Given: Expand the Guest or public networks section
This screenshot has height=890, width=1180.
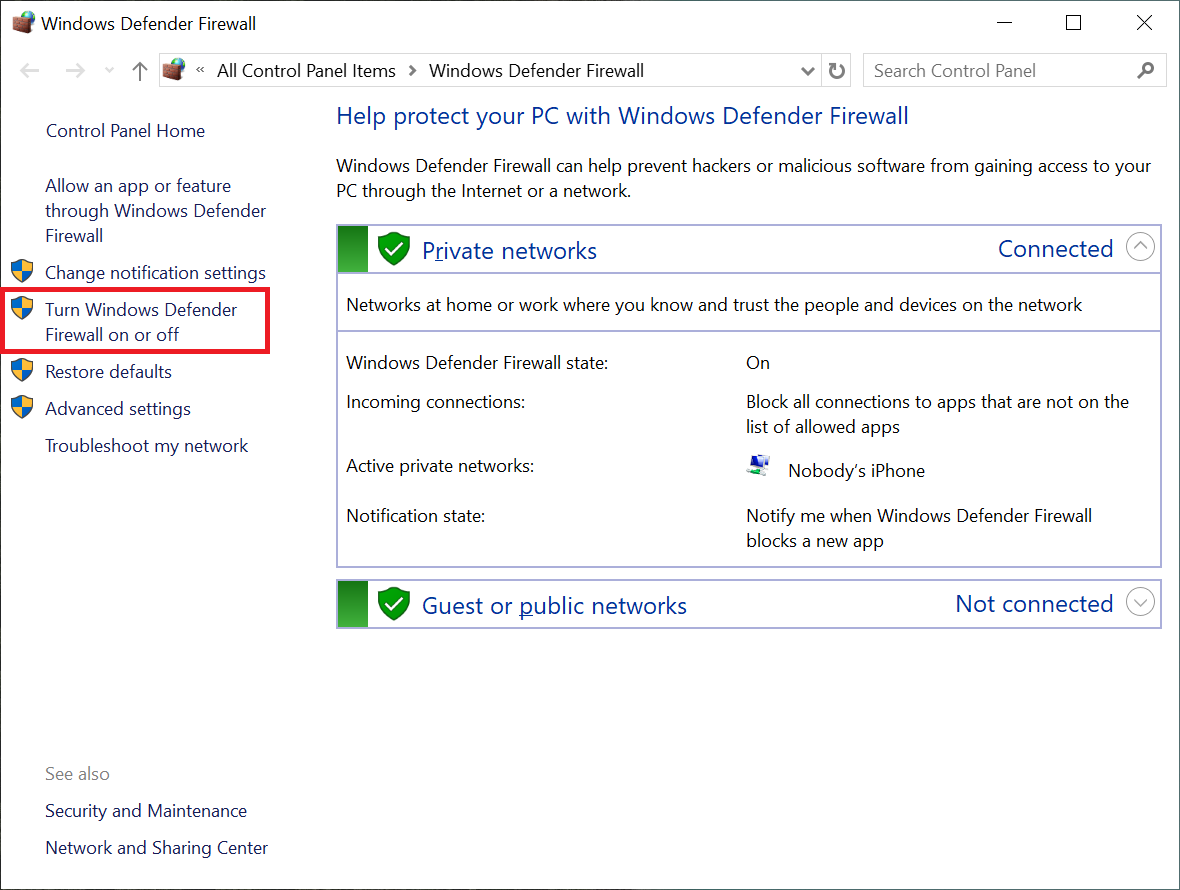Looking at the screenshot, I should (1140, 602).
